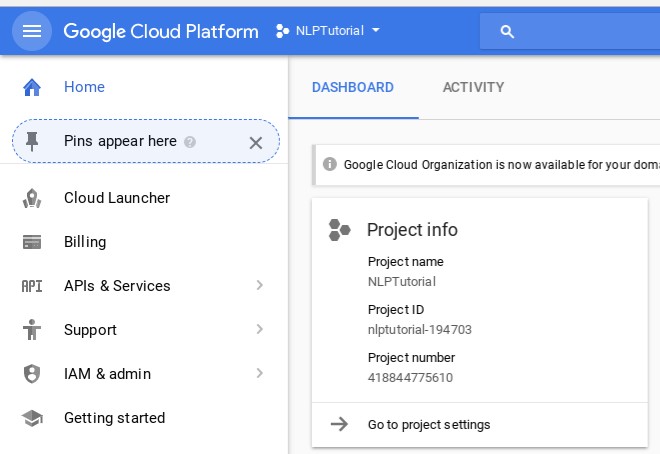Click the Project info card heading
Viewport: 660px width, 454px height.
coord(412,230)
